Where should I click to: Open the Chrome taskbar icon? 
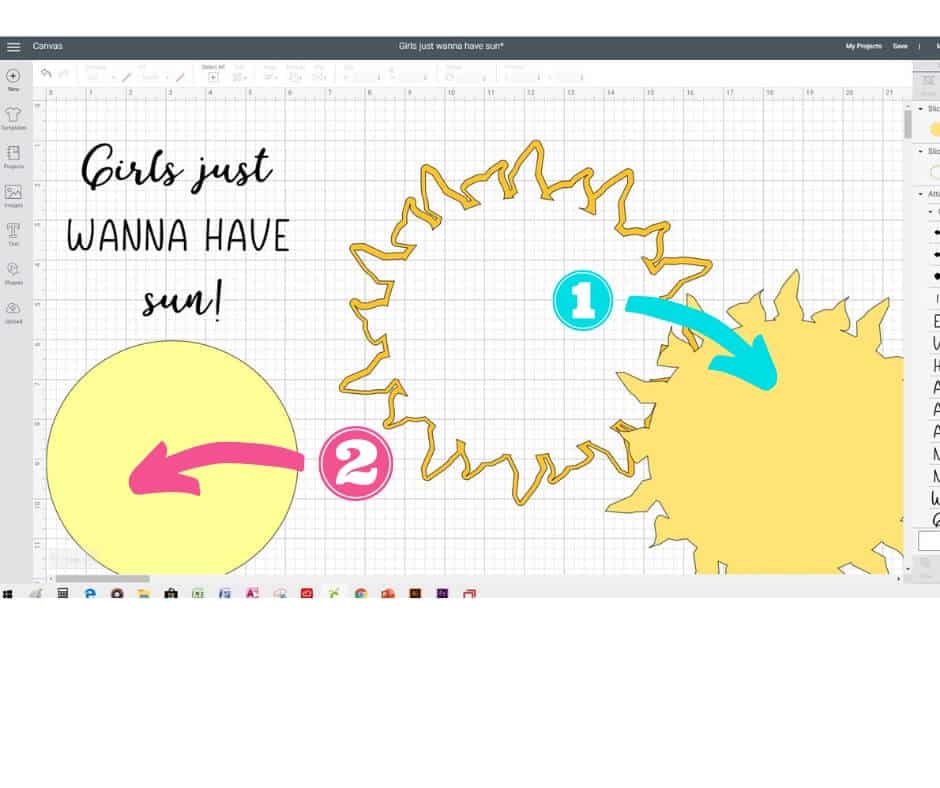360,594
